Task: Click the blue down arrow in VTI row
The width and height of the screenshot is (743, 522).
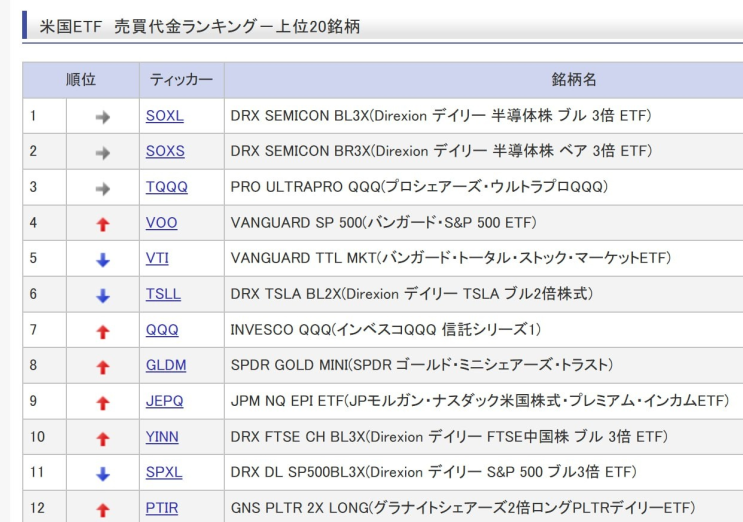Action: (103, 260)
